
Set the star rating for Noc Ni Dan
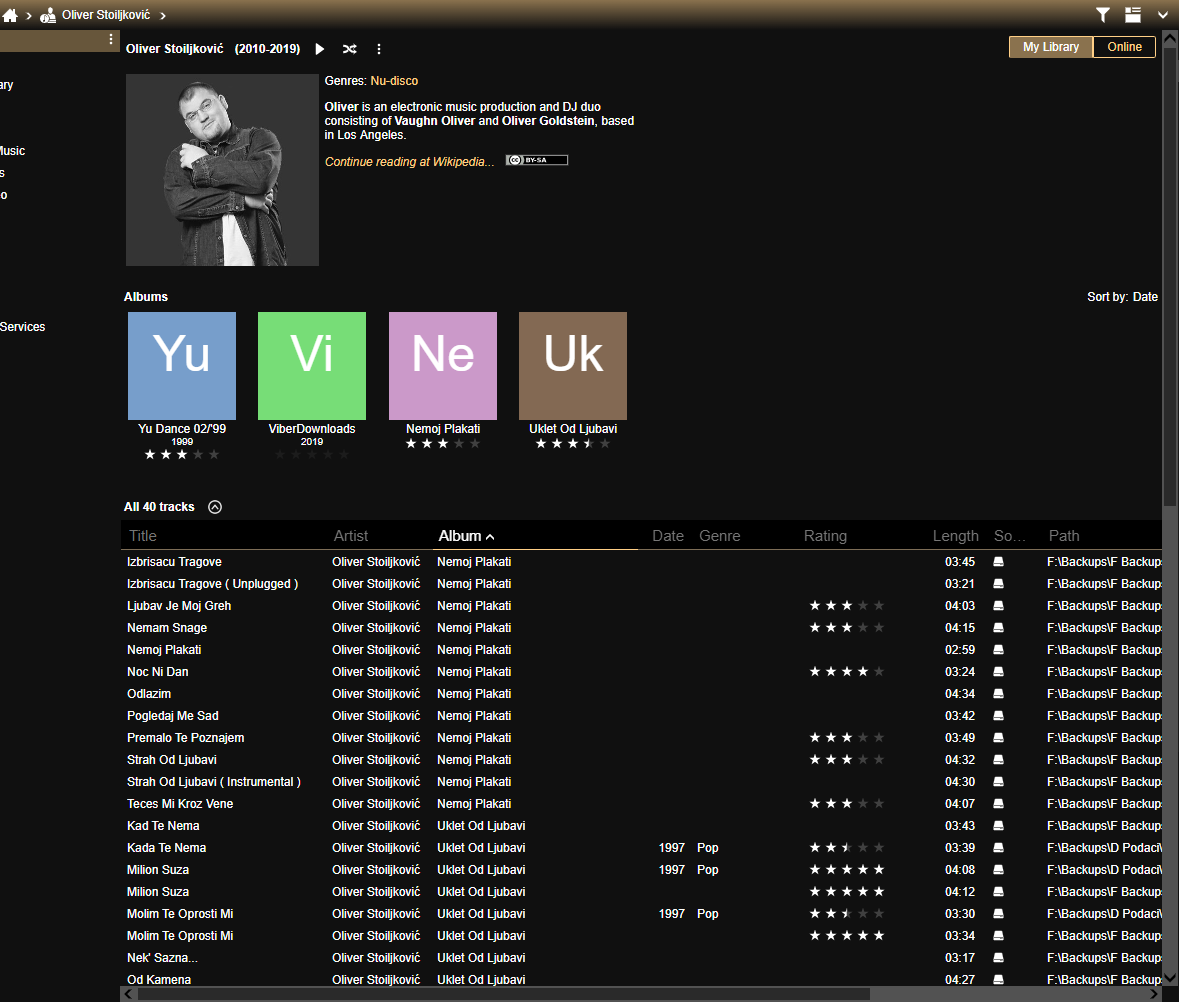pos(846,672)
